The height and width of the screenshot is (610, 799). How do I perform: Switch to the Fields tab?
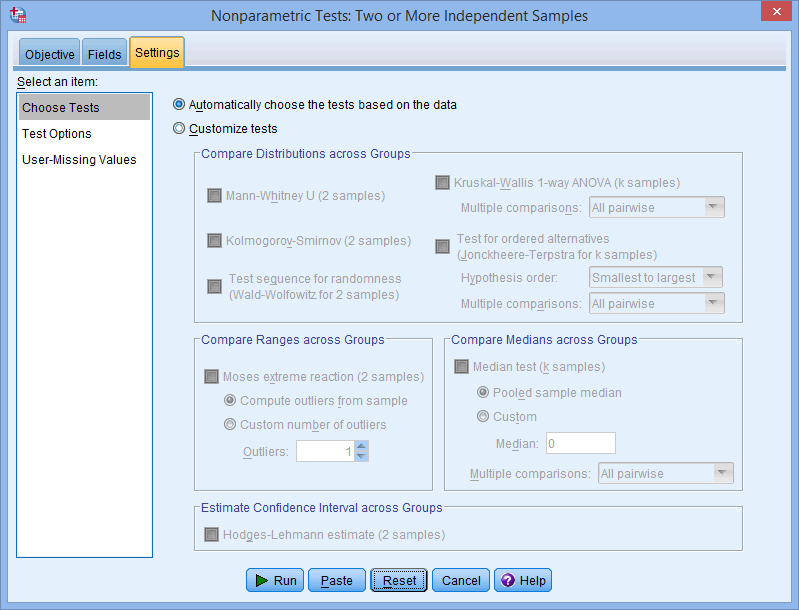click(104, 54)
